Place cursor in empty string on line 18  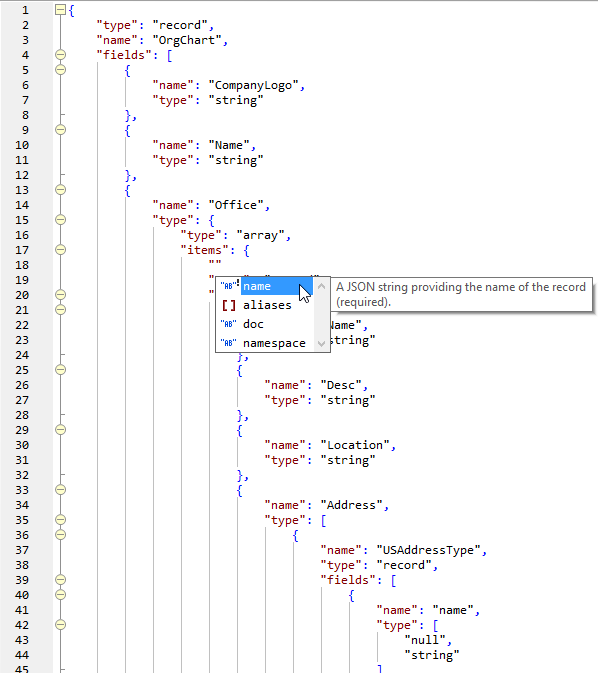coord(215,265)
